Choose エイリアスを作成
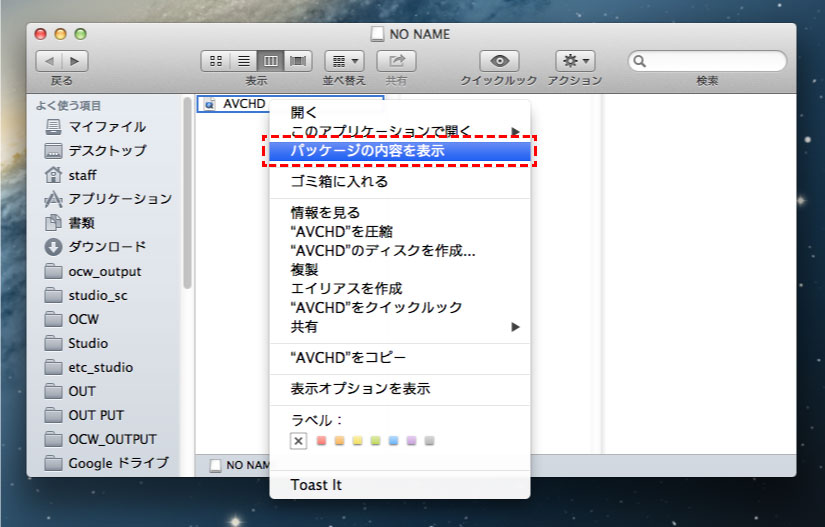The width and height of the screenshot is (825, 527). (x=399, y=288)
